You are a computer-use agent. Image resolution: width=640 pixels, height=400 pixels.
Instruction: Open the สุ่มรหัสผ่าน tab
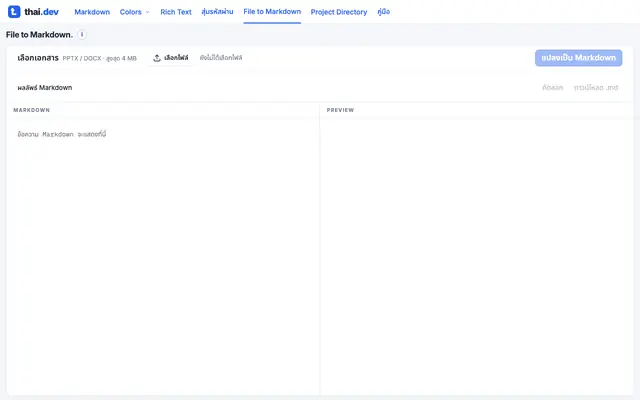click(217, 12)
